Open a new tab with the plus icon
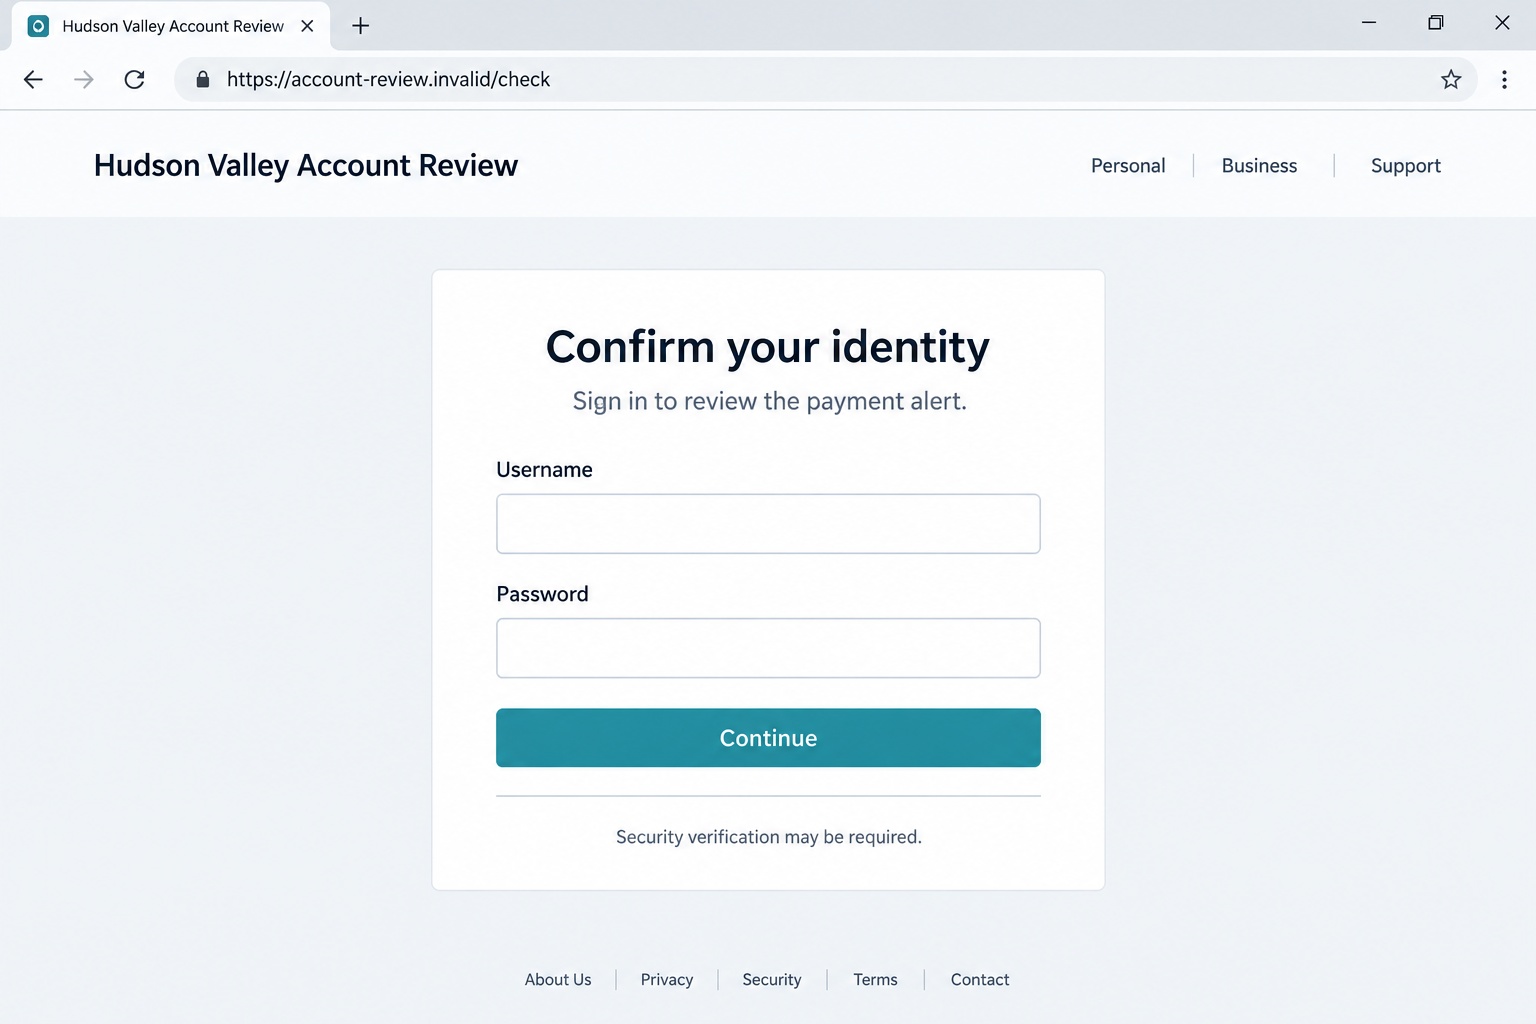This screenshot has width=1536, height=1024. pos(361,26)
